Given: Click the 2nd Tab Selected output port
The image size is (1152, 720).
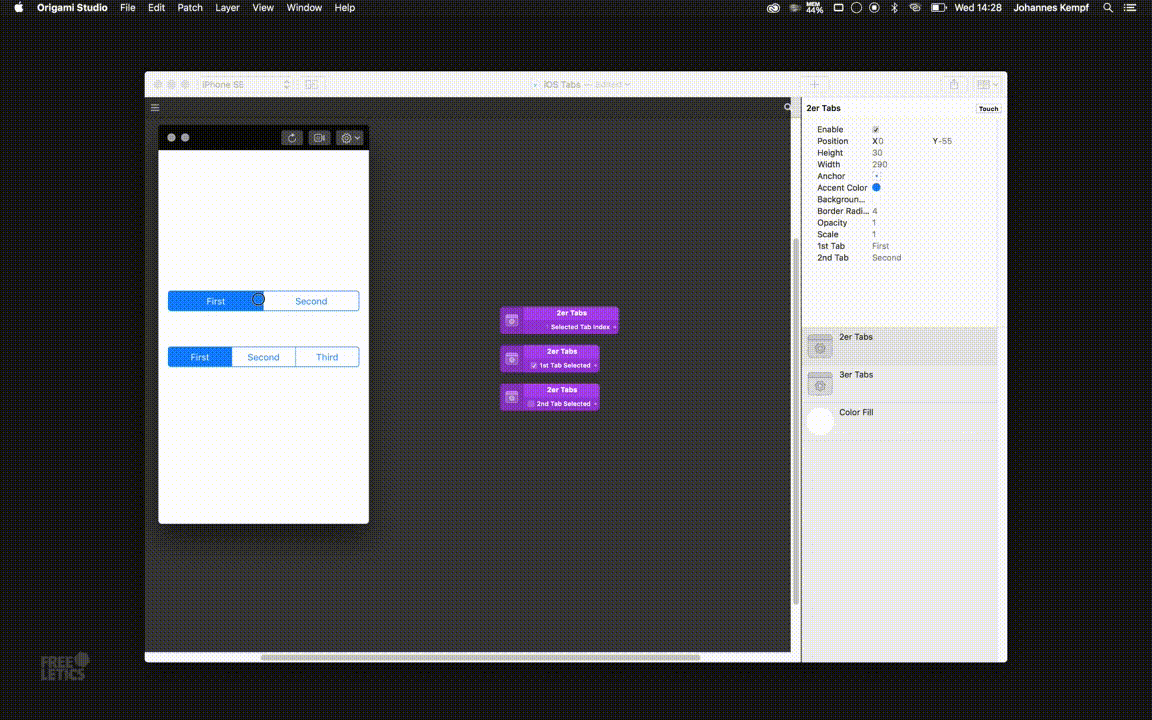Looking at the screenshot, I should [596, 403].
